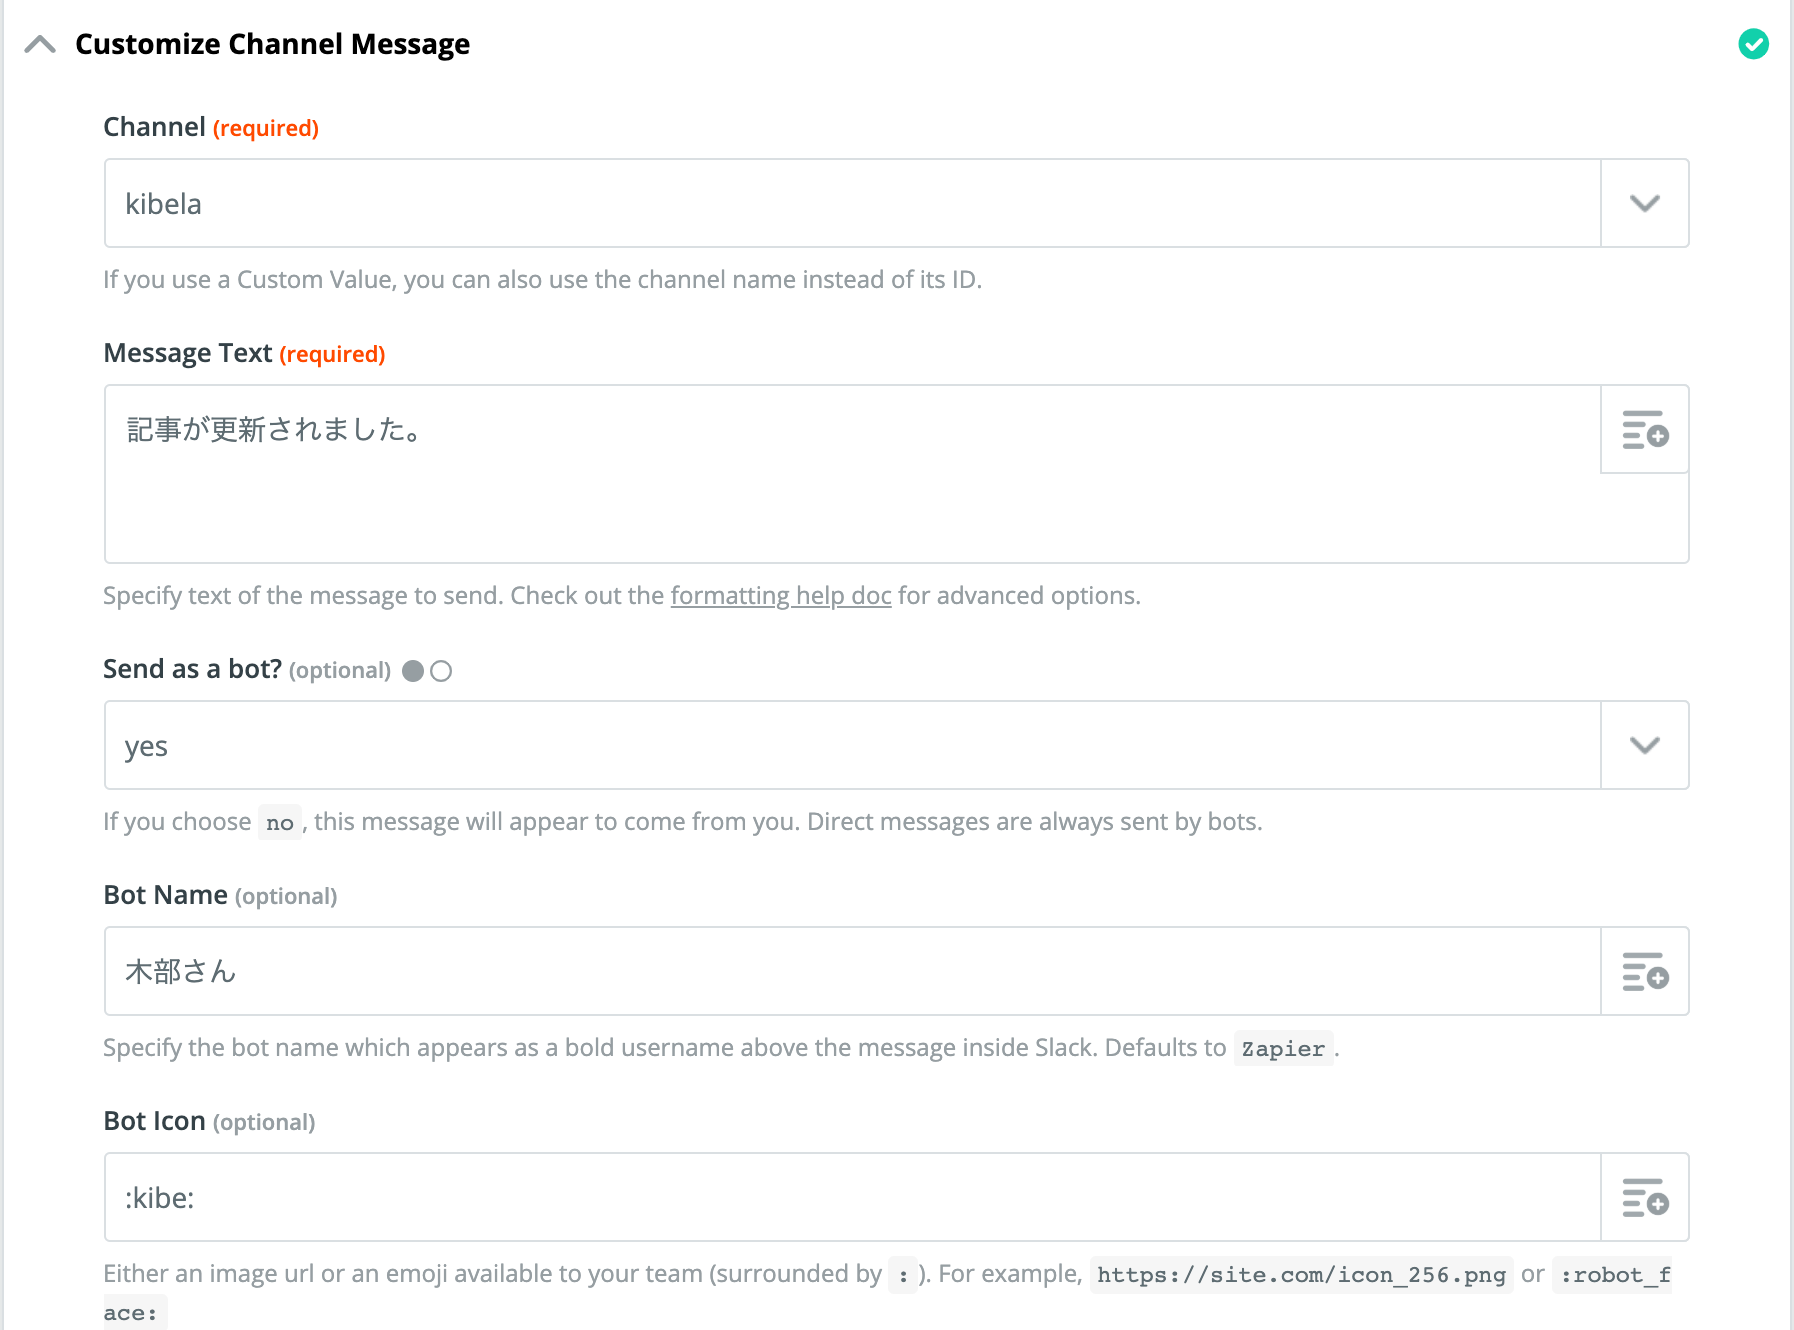
Task: Click the Message Text (required) label
Action: point(244,354)
